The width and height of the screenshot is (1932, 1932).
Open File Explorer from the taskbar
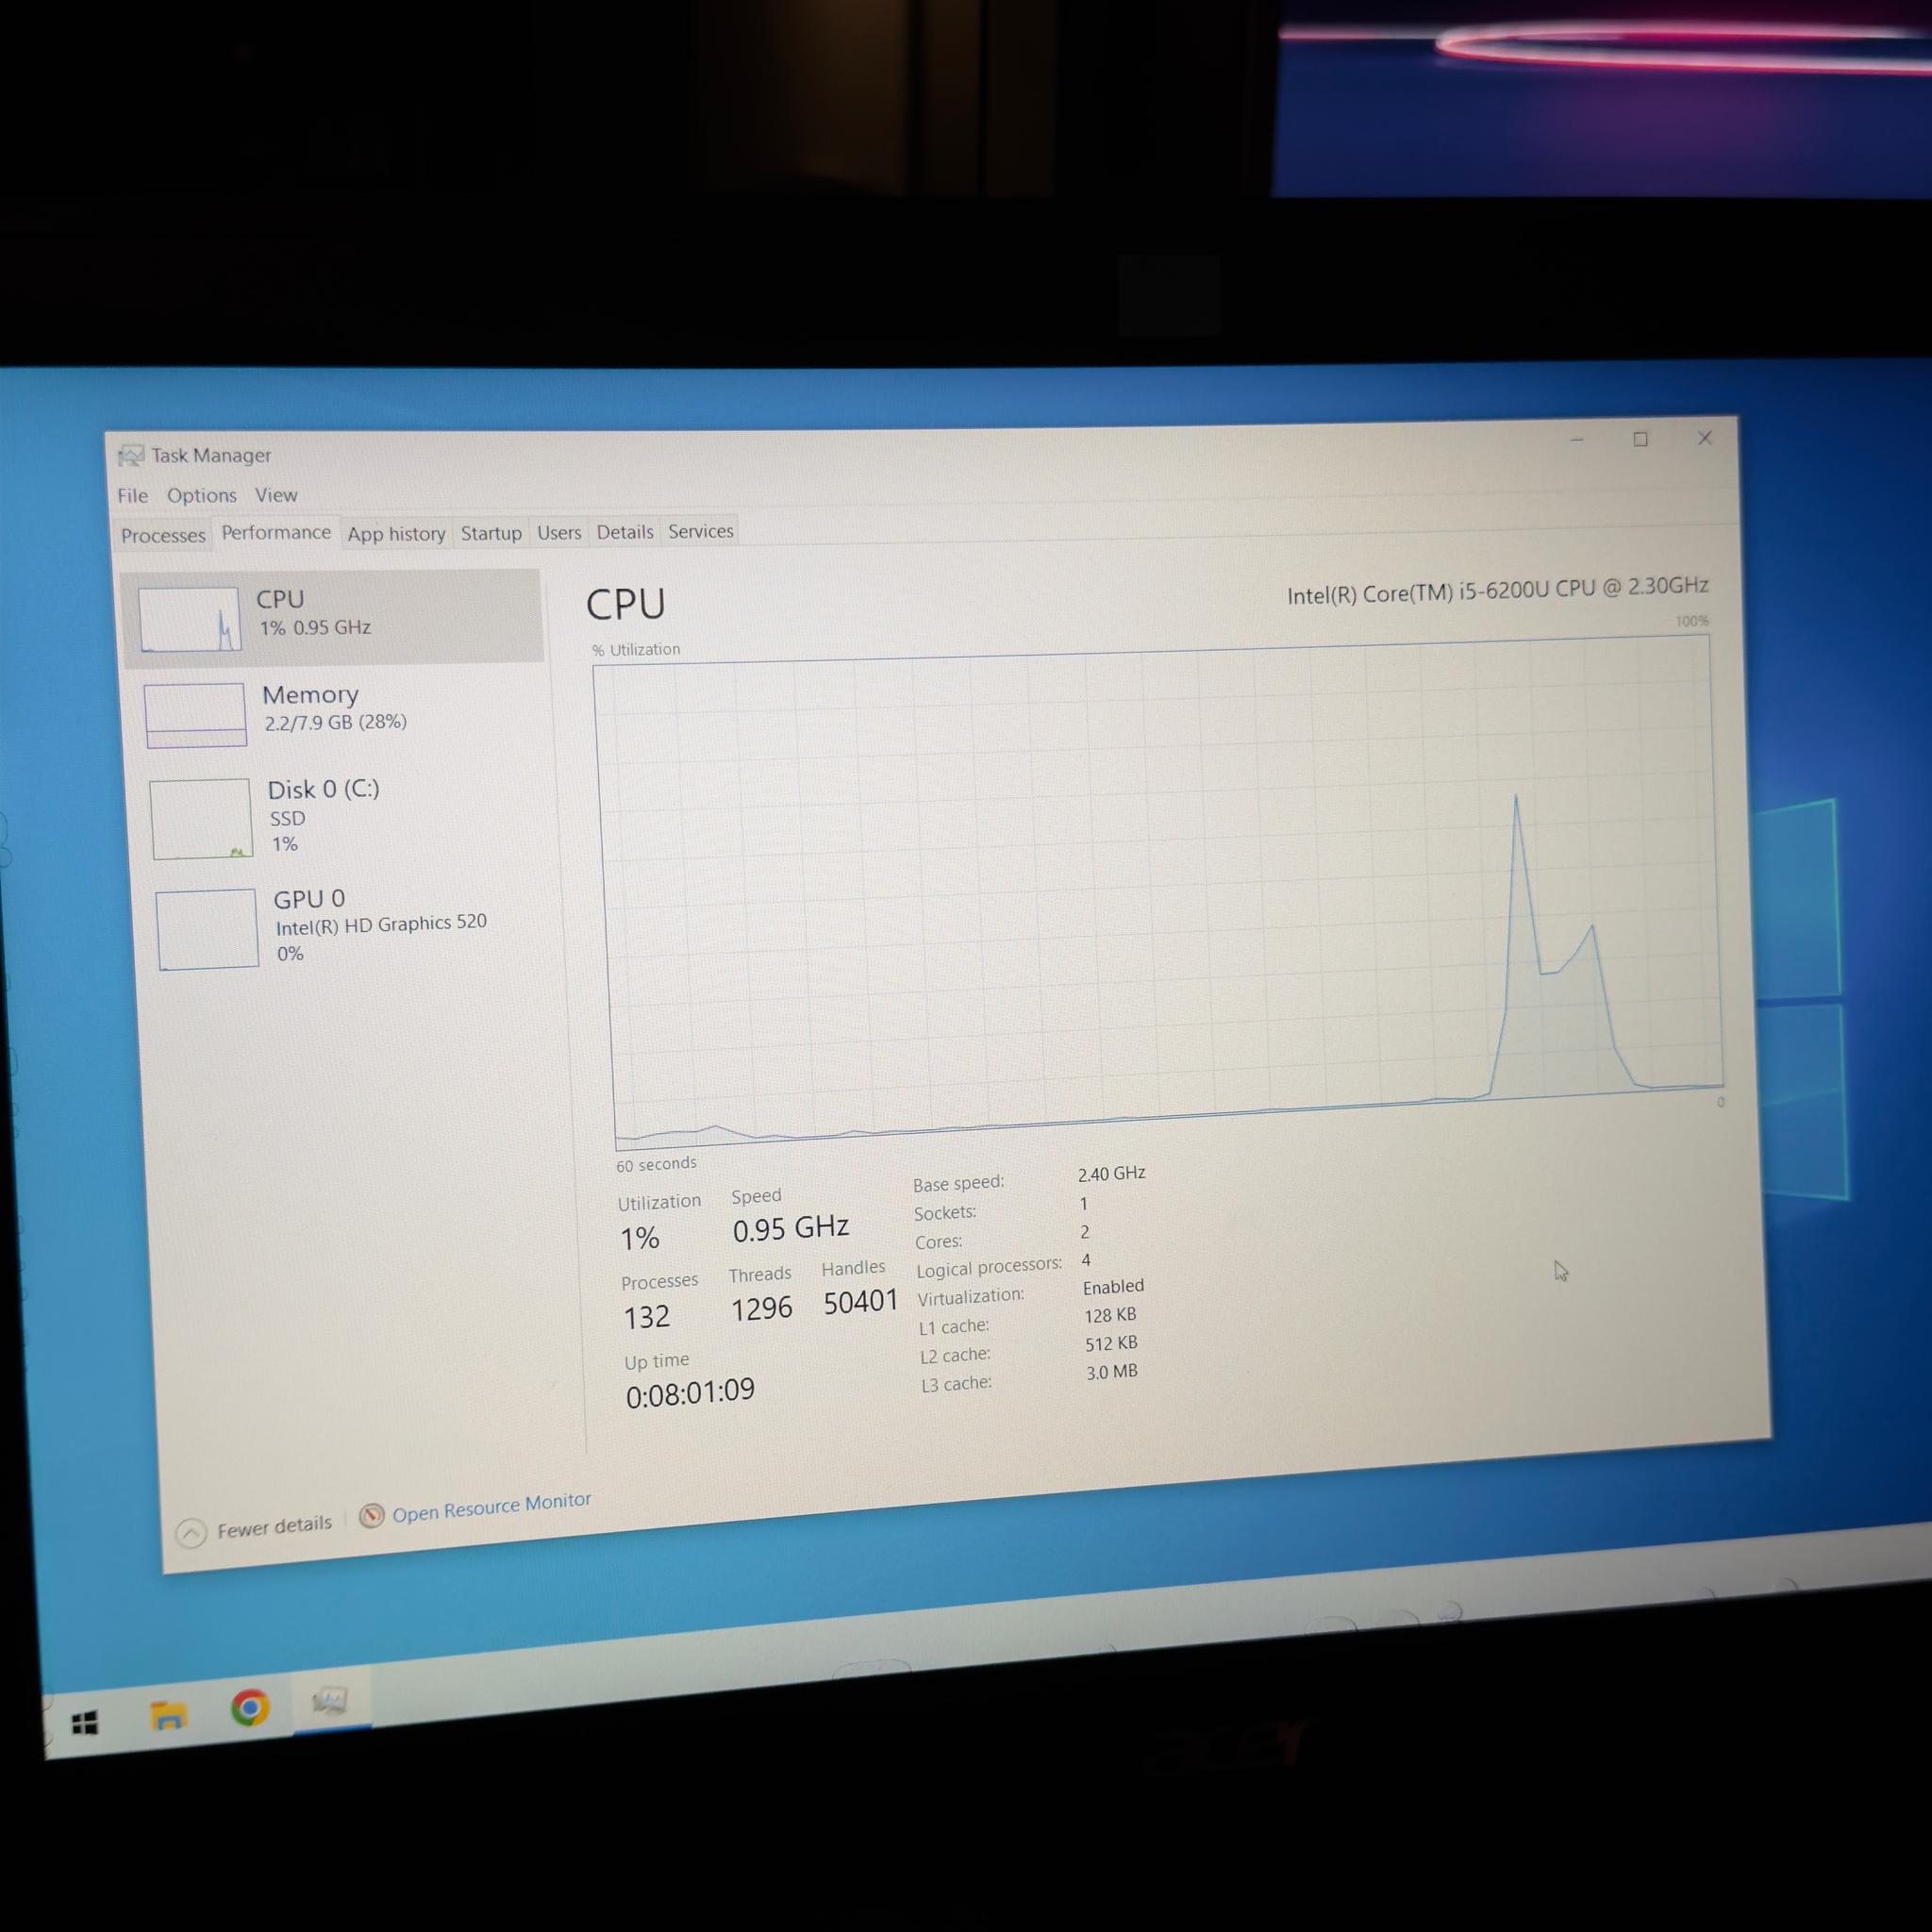(169, 1715)
